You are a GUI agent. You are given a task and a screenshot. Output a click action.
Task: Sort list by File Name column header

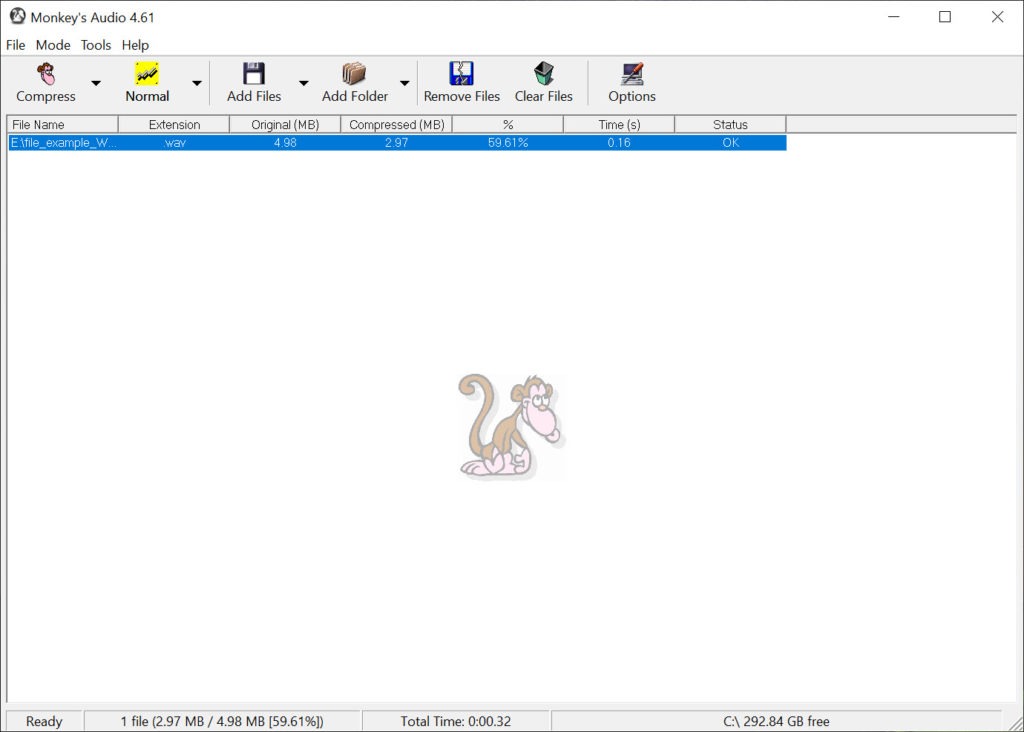(63, 124)
